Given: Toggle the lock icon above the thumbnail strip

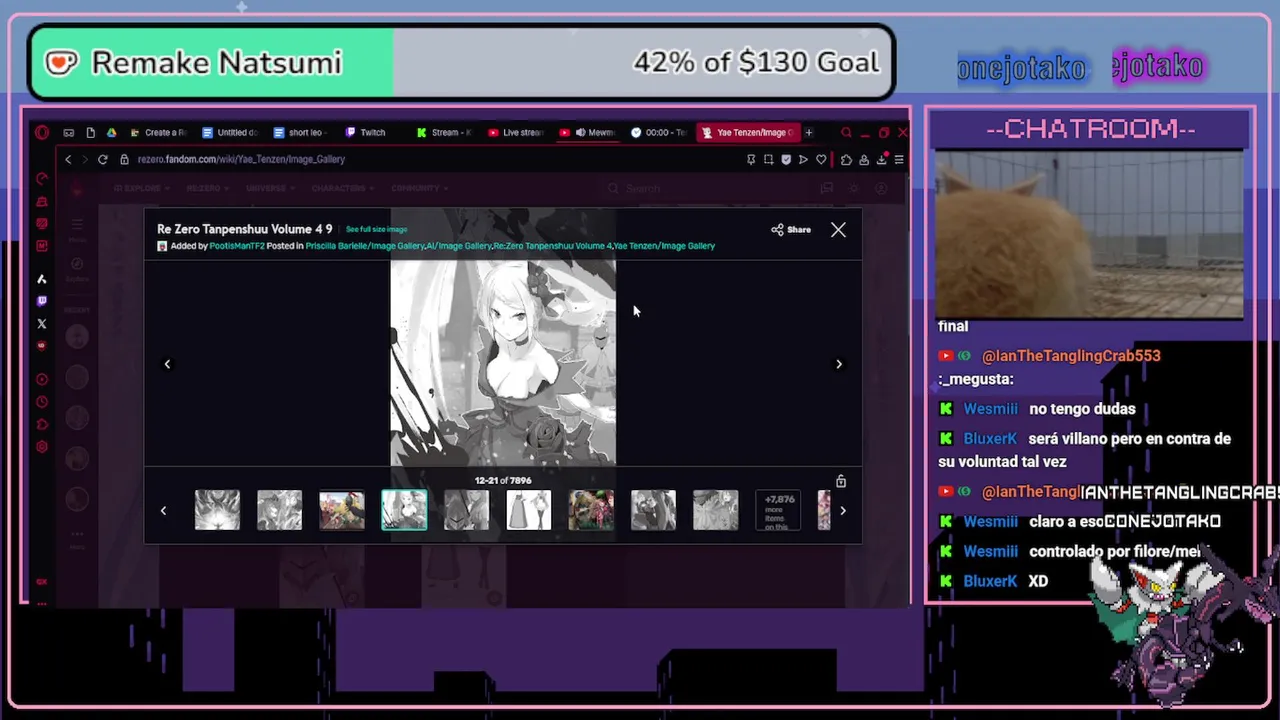Looking at the screenshot, I should coord(841,482).
